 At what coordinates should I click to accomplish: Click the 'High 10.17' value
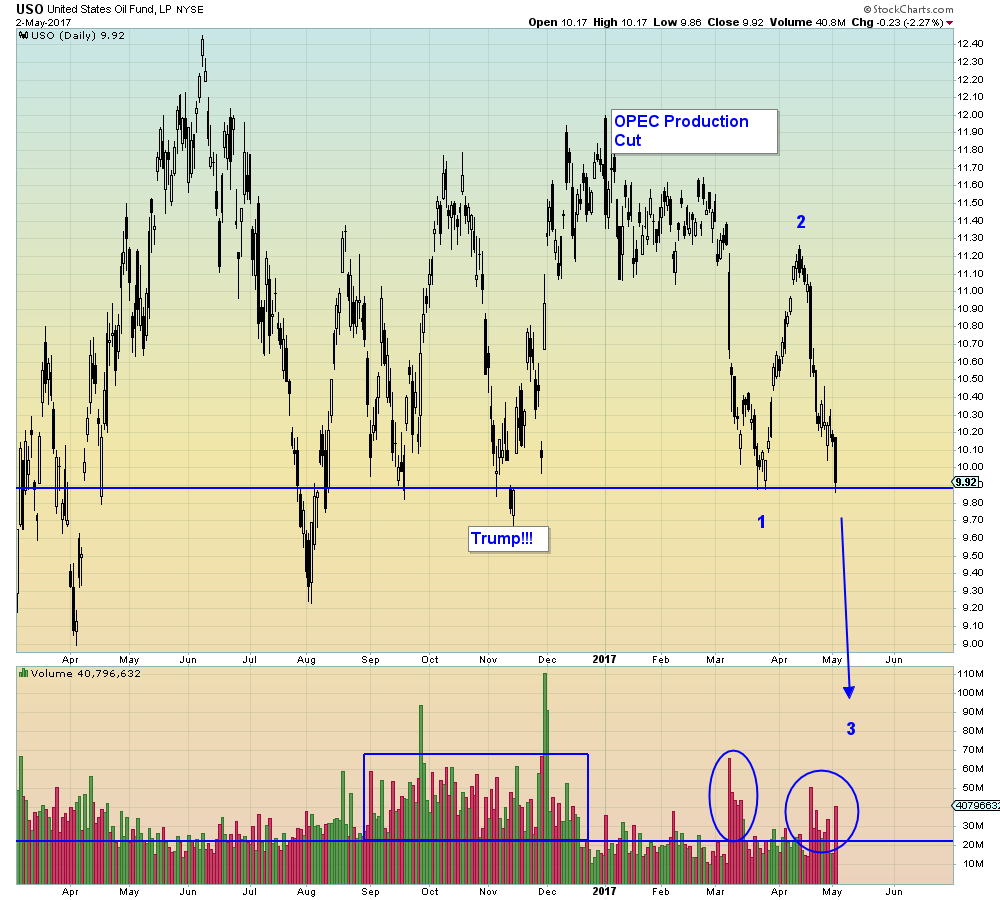coord(620,22)
